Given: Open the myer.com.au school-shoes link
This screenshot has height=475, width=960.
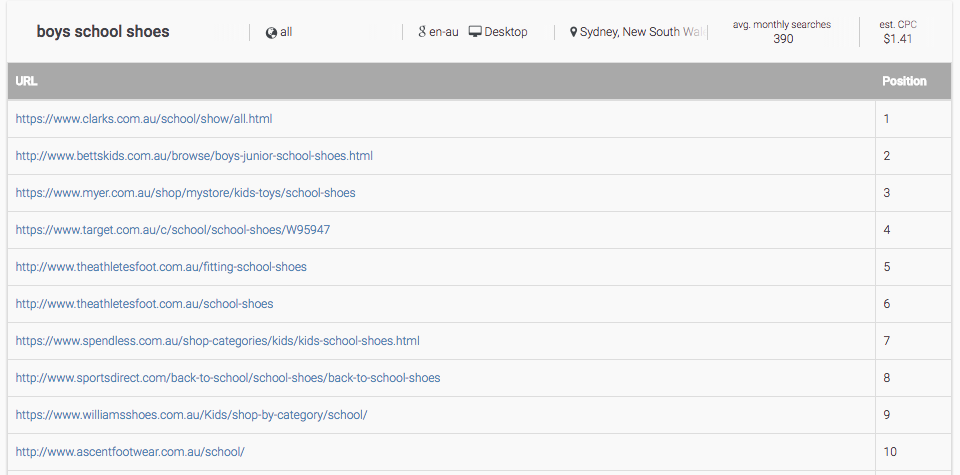Looking at the screenshot, I should tap(186, 193).
